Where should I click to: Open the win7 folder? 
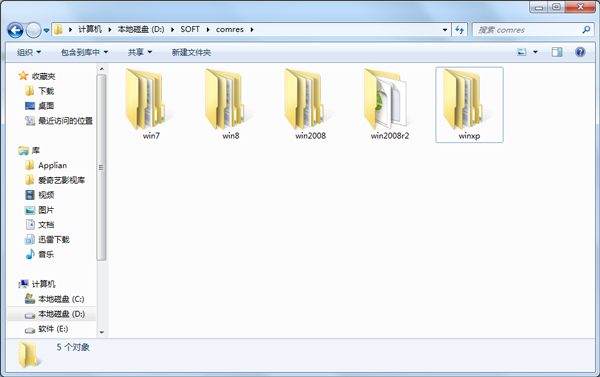(x=150, y=103)
